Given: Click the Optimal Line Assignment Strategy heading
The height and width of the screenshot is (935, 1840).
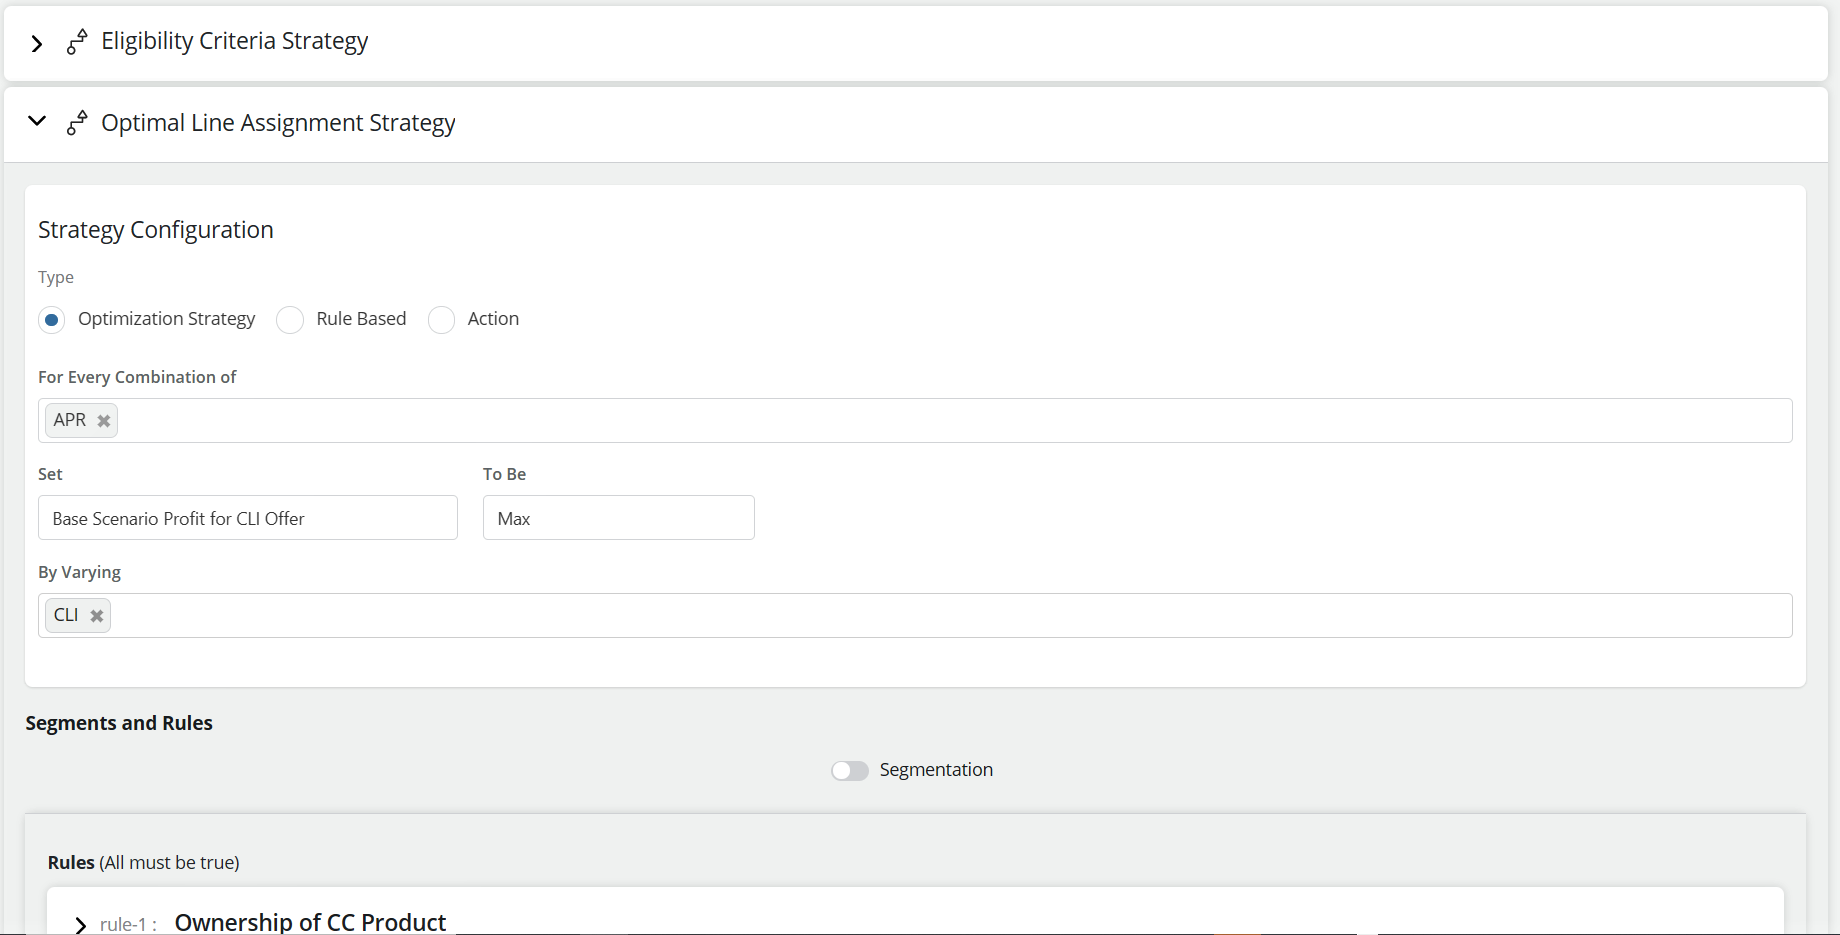Looking at the screenshot, I should [278, 123].
